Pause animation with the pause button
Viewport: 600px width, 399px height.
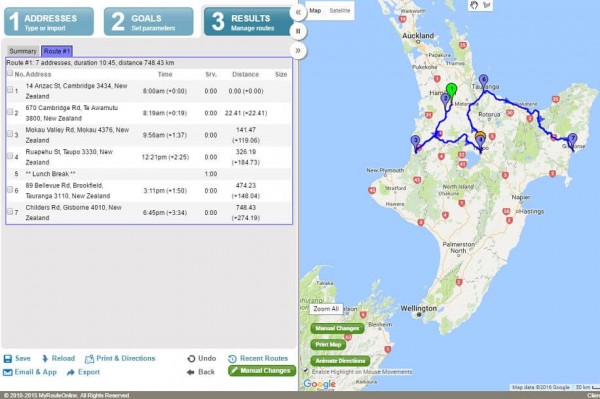pyautogui.click(x=298, y=31)
